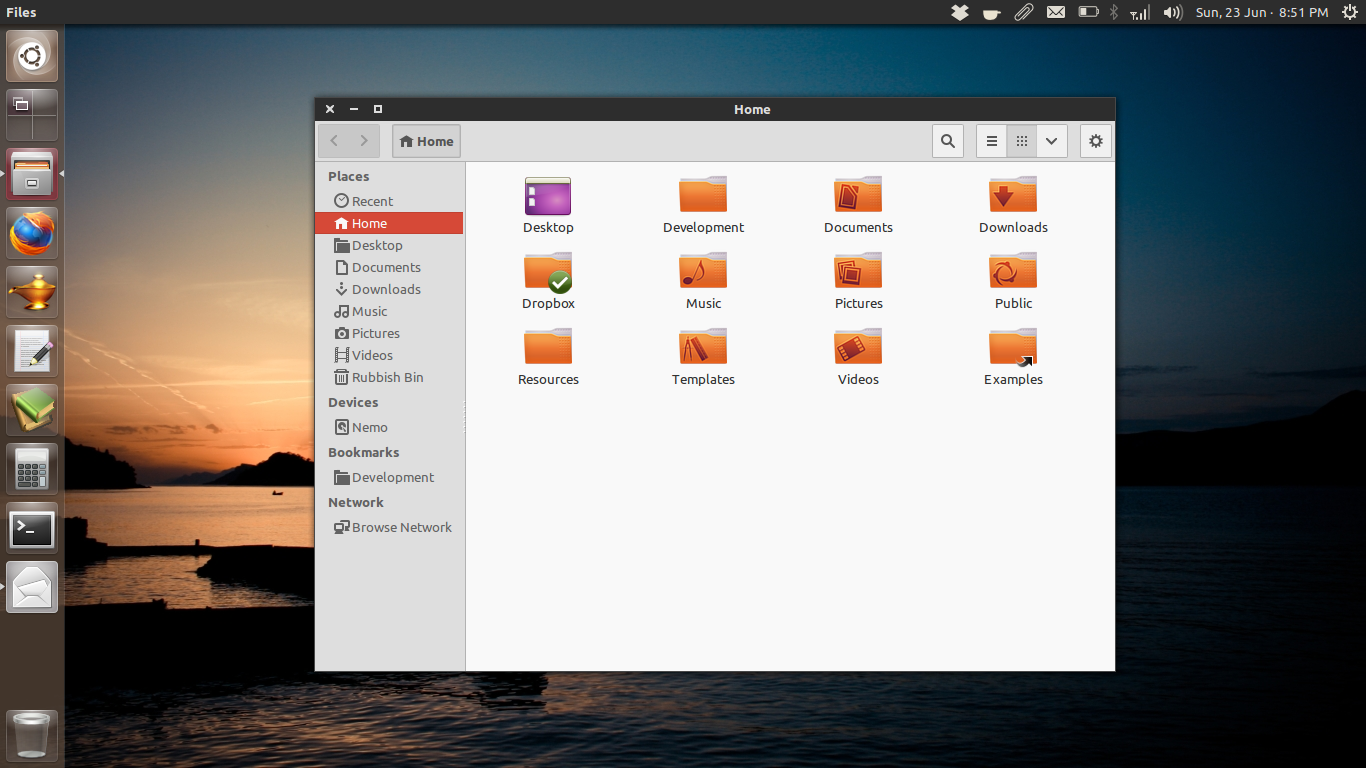Open the clock showing Sun, 23 Jun

click(1262, 12)
